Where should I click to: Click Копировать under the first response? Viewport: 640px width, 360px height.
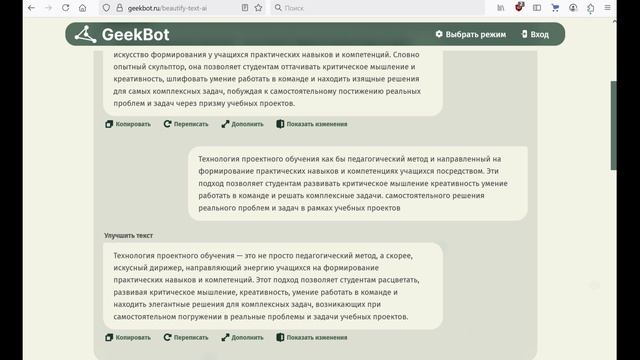tap(128, 124)
